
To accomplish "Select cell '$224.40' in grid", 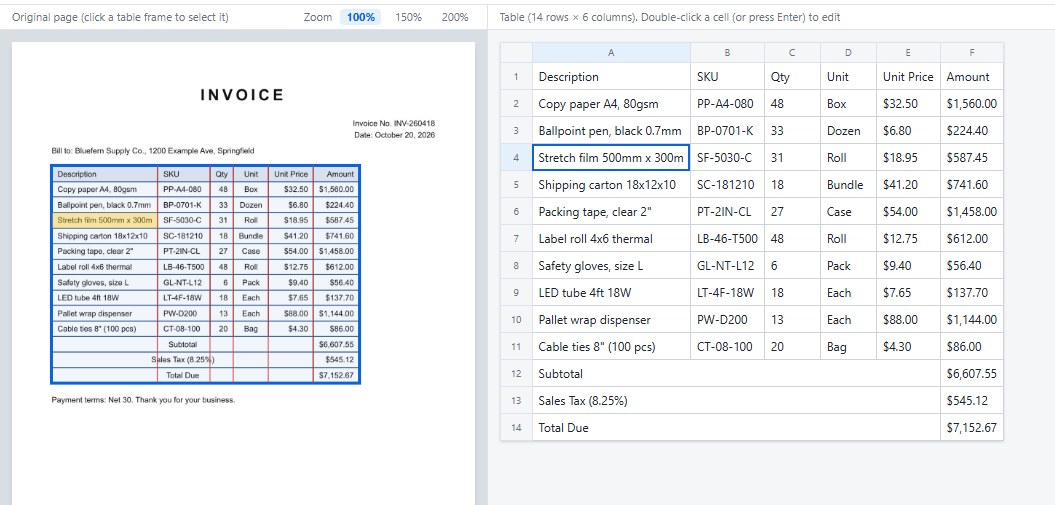I will pyautogui.click(x=972, y=130).
